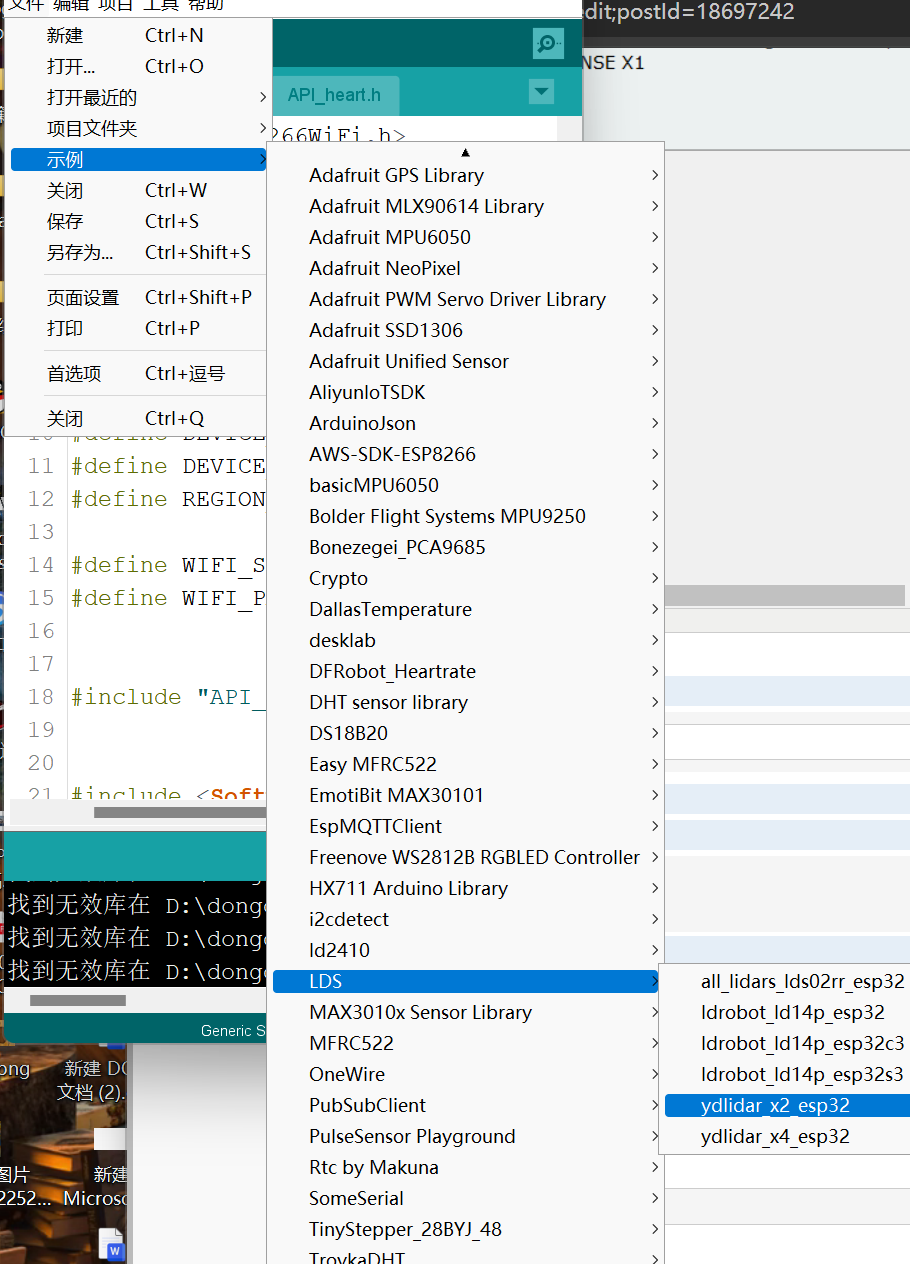Expand Adafruit MPU6050 examples
This screenshot has height=1264, width=910.
coord(465,238)
